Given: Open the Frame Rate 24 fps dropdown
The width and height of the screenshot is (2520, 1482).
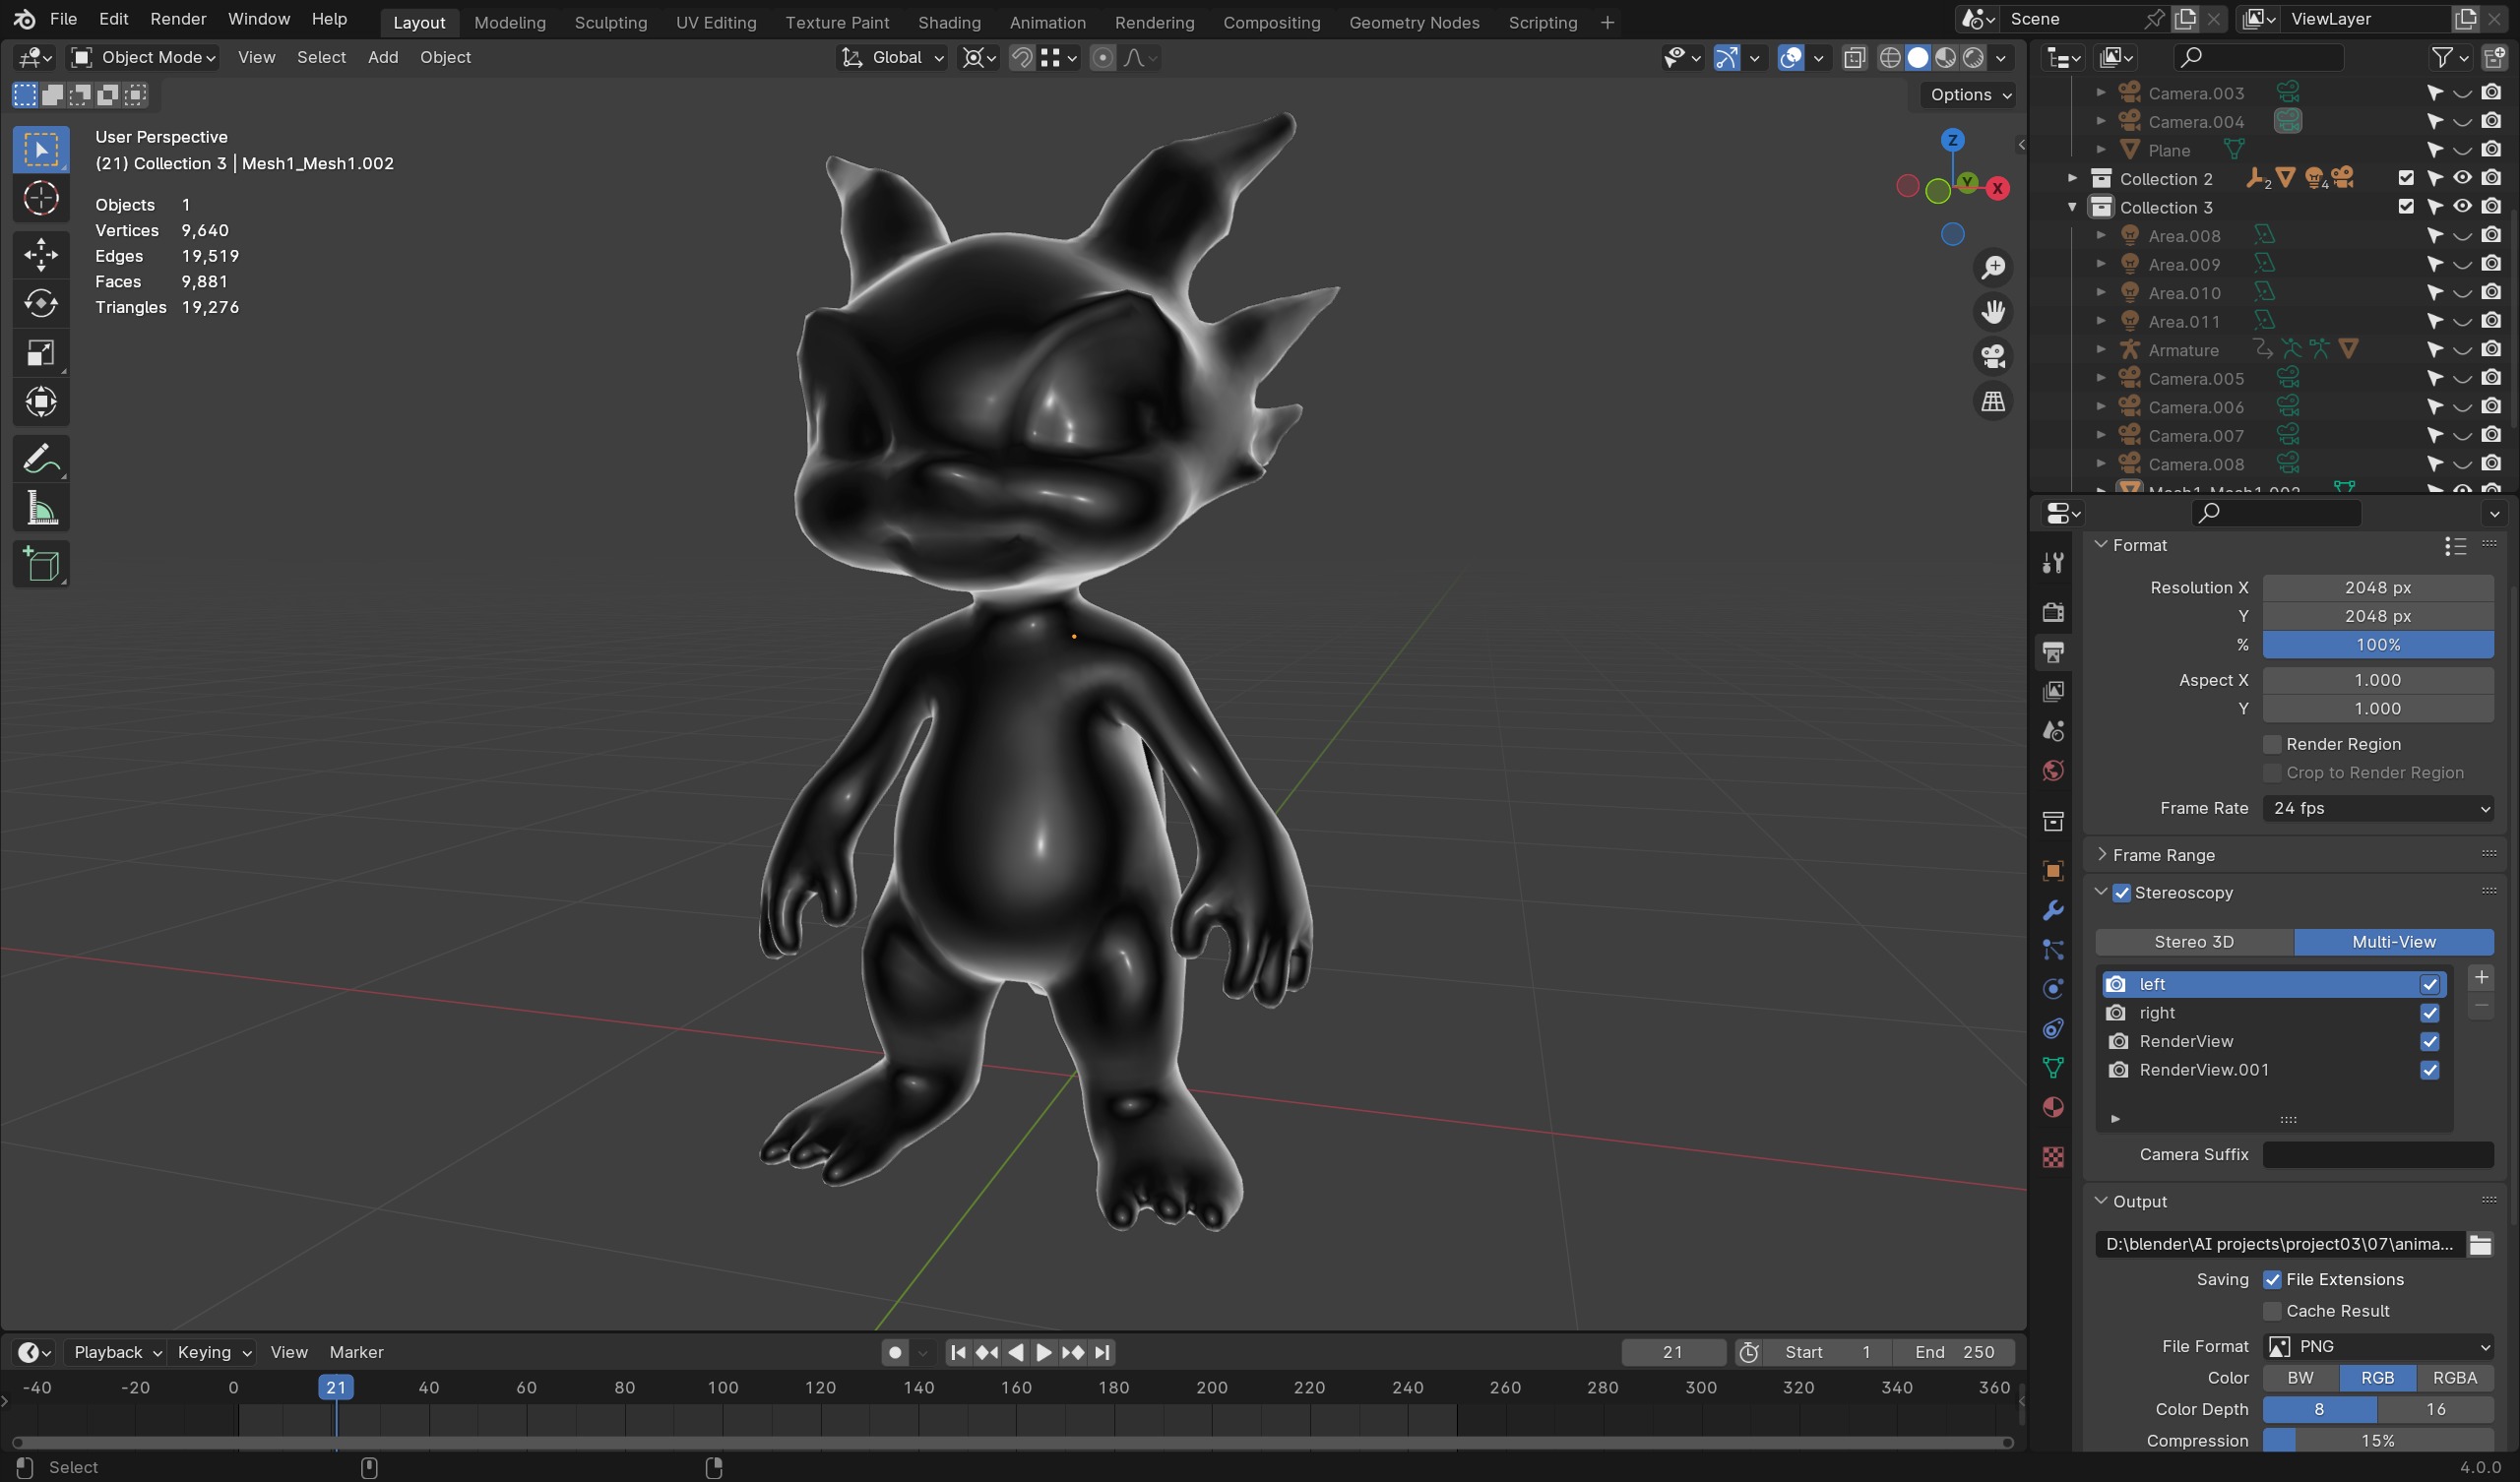Looking at the screenshot, I should 2378,808.
